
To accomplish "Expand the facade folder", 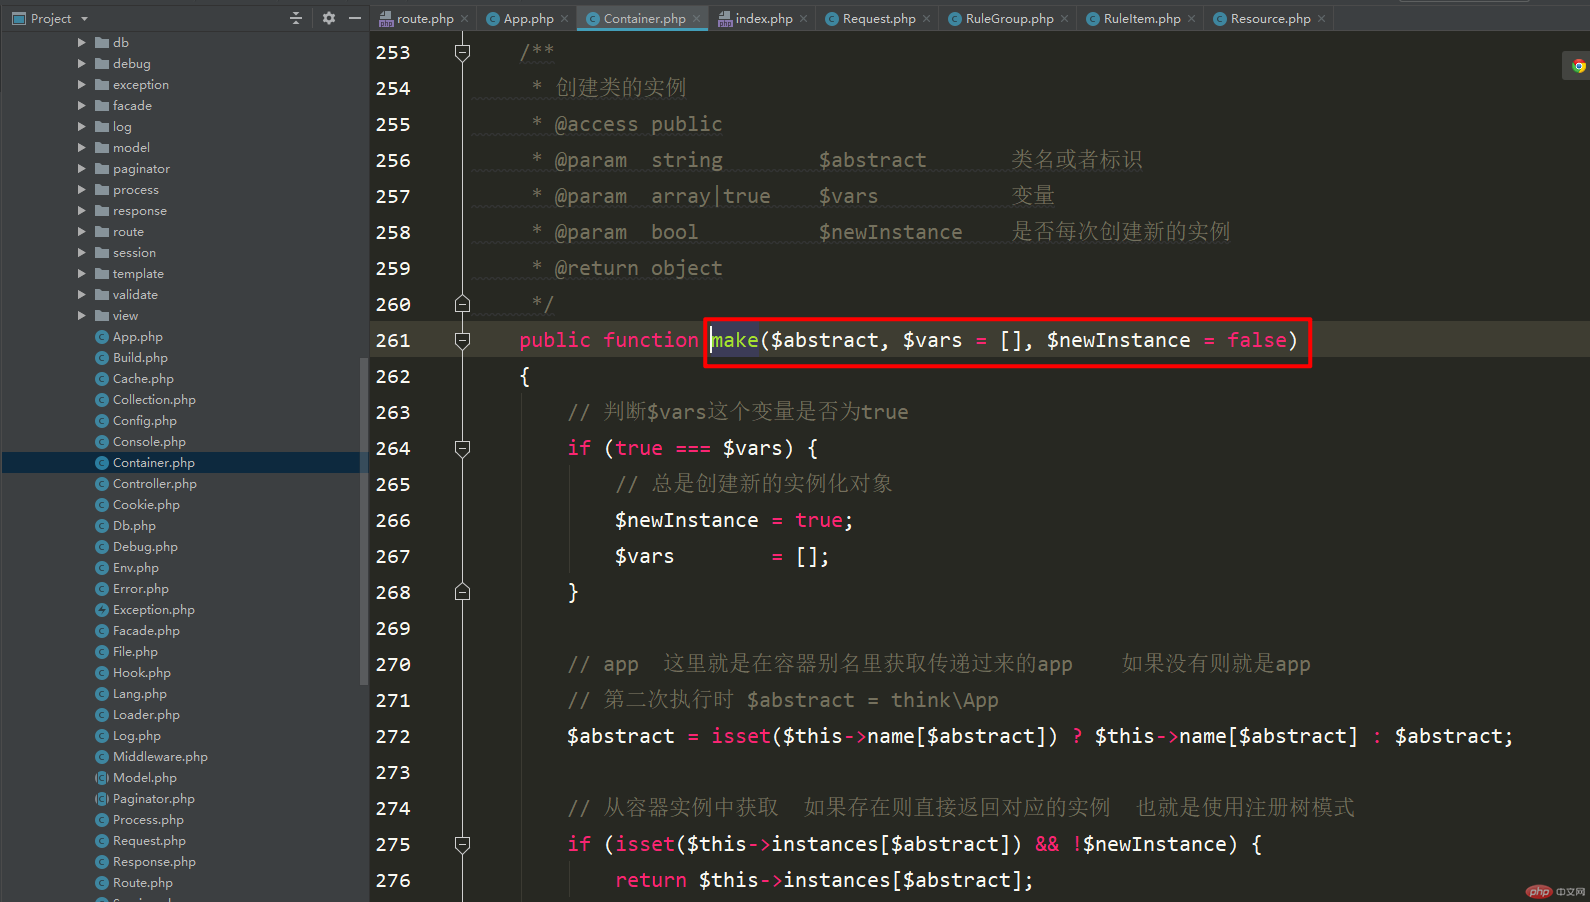I will coord(82,105).
